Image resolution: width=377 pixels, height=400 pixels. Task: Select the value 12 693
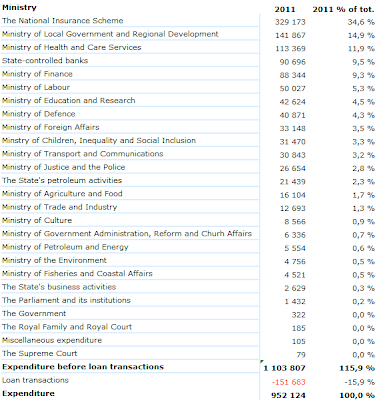pyautogui.click(x=293, y=209)
